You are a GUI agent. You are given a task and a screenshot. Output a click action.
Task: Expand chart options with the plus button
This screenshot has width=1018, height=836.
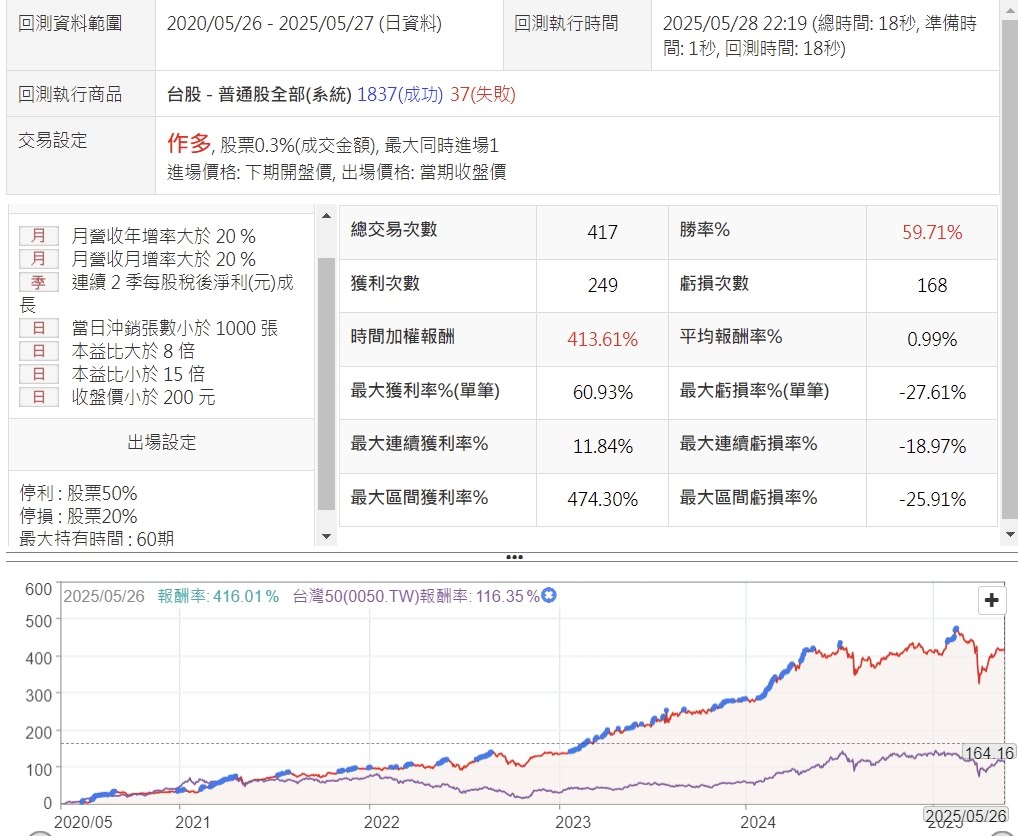[992, 600]
